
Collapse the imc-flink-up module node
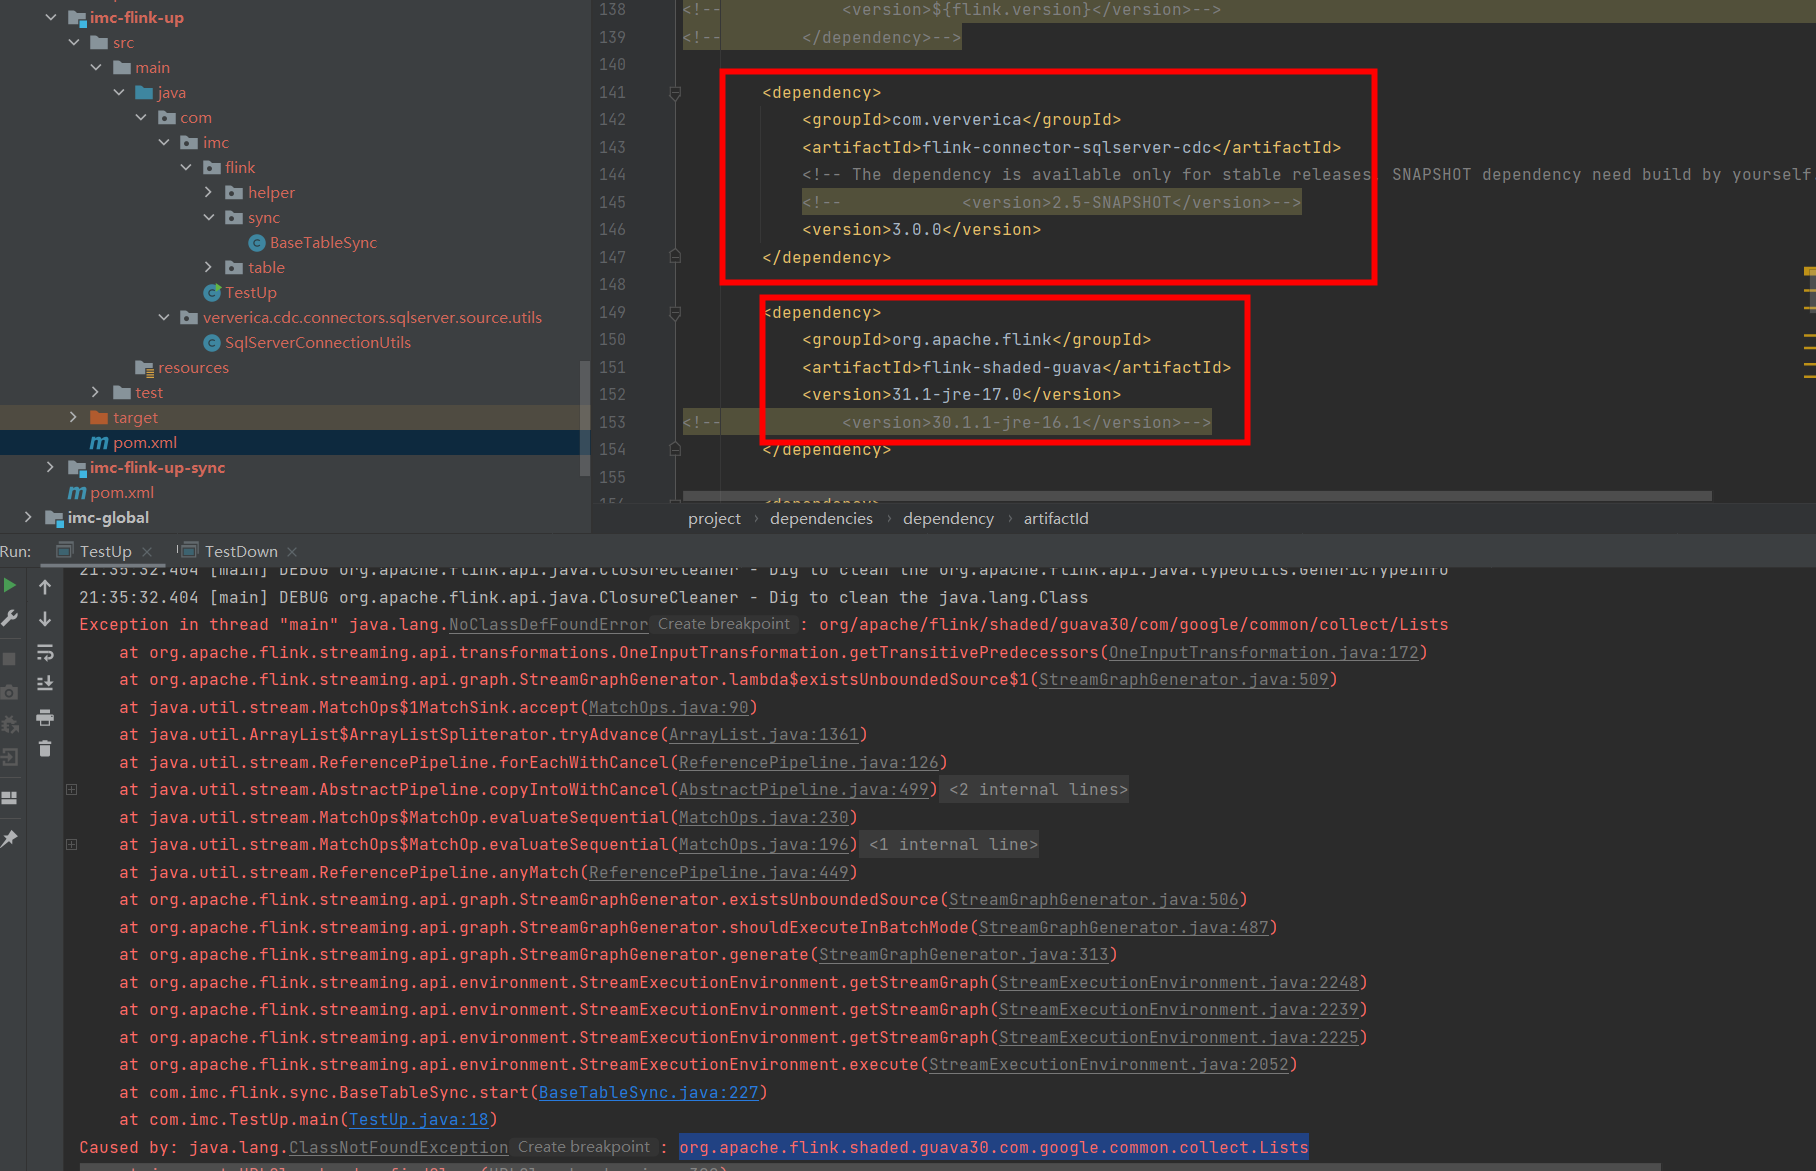[x=51, y=17]
